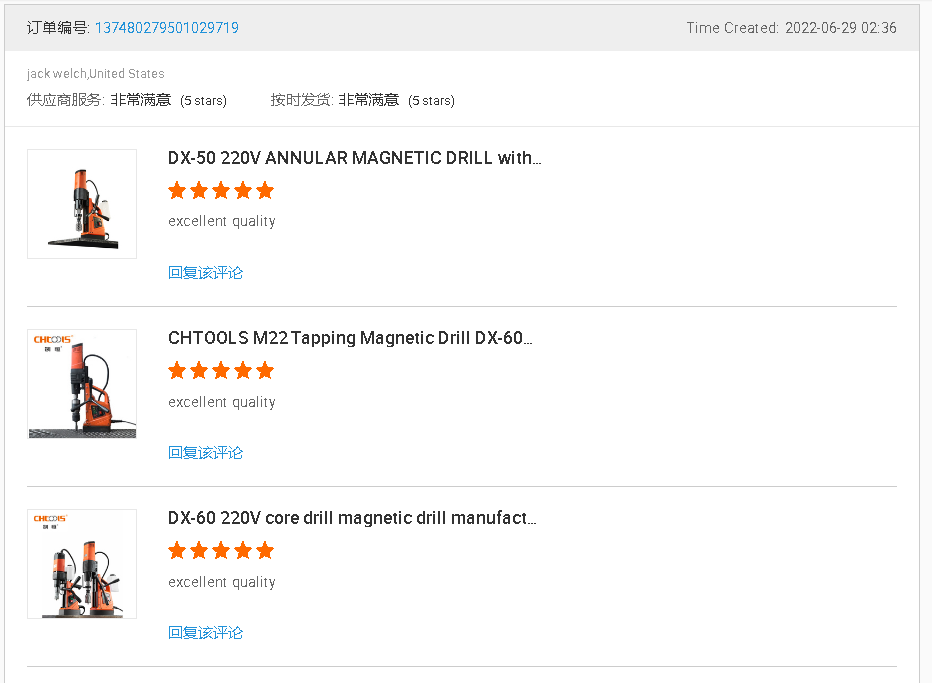Click the third star of the CHTOOLS M22 rating
The width and height of the screenshot is (932, 683).
221,371
